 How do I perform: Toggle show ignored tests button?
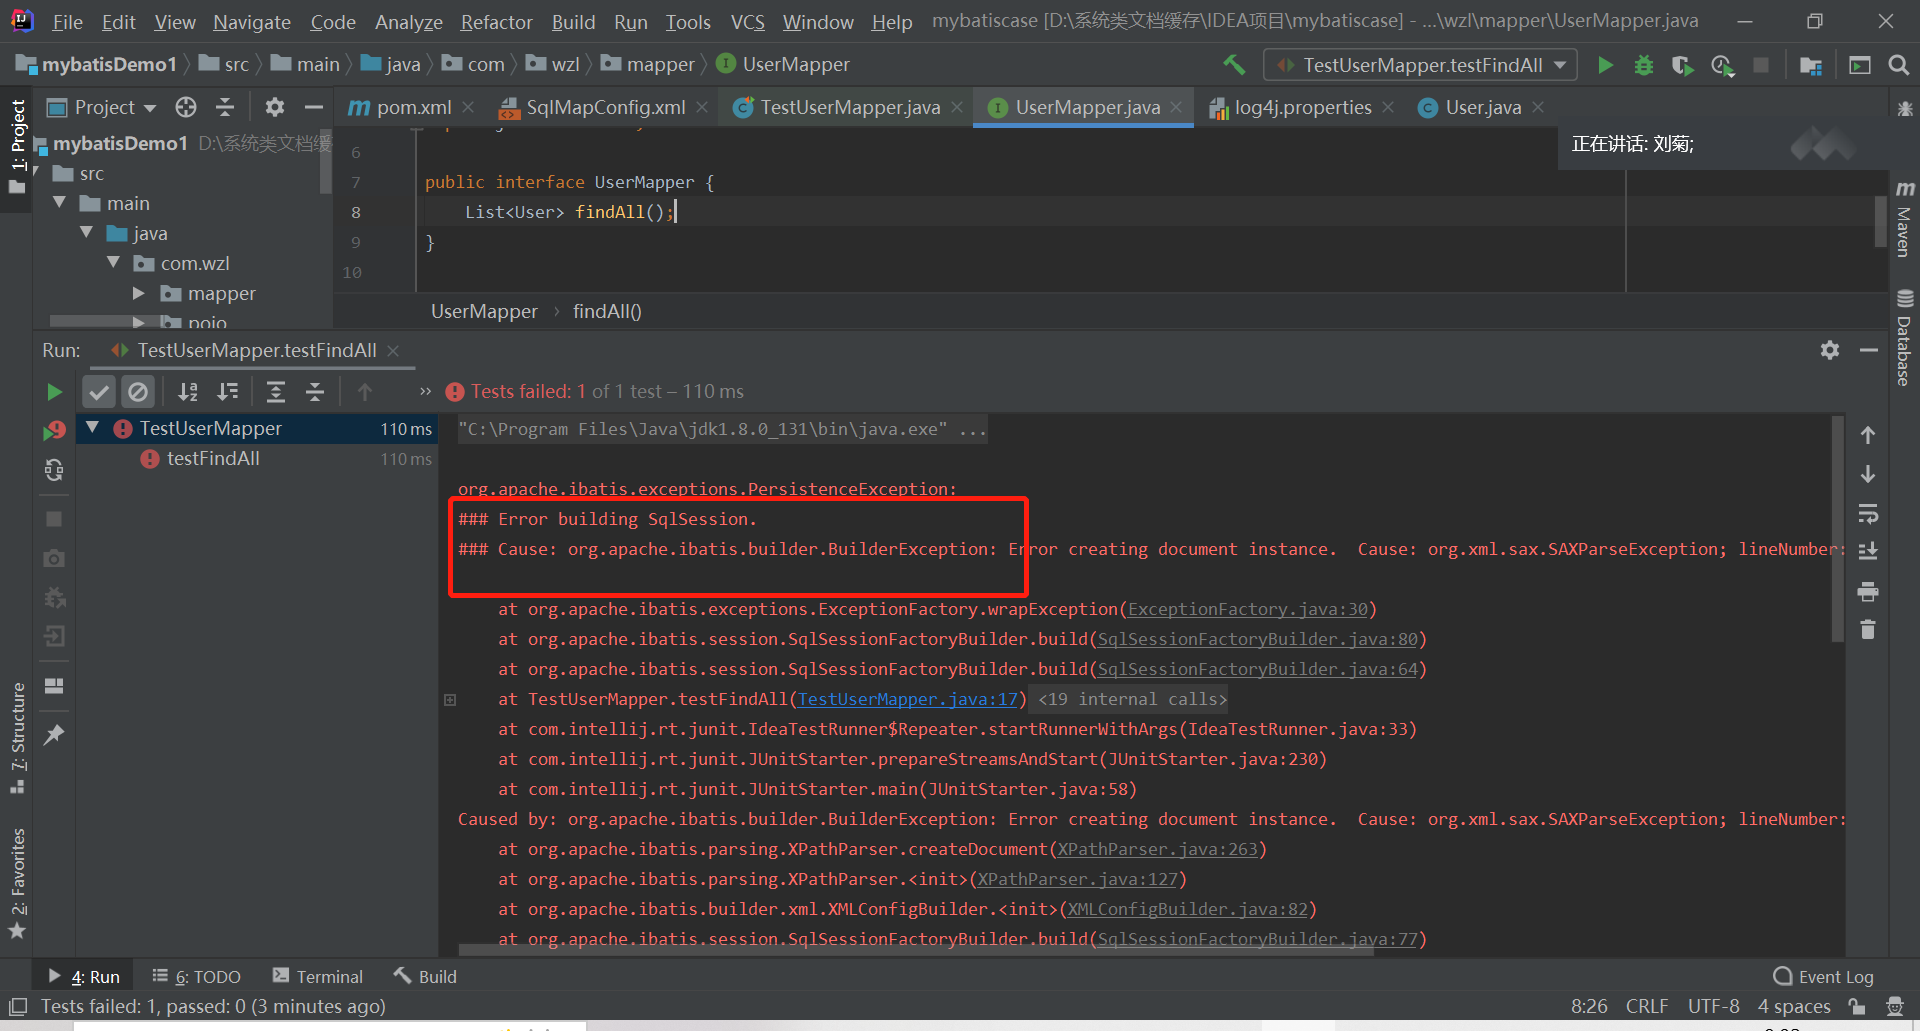coord(138,392)
